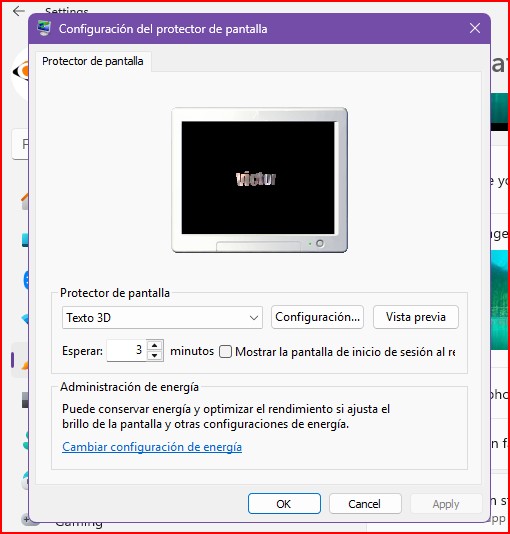Click the screen saver dialog title icon
Screen dimensions: 510x534
pyautogui.click(x=44, y=29)
